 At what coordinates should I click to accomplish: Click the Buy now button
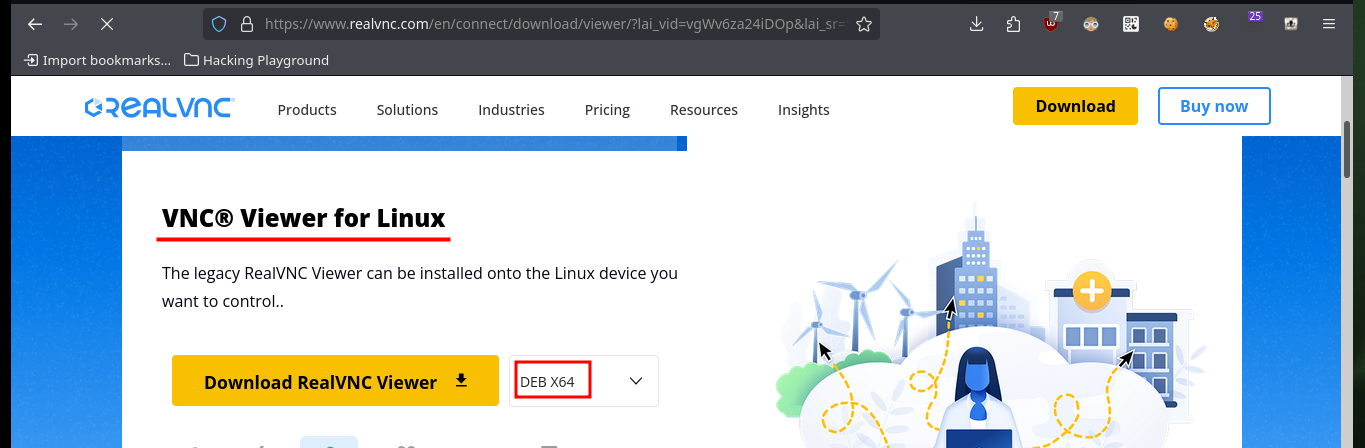tap(1214, 106)
